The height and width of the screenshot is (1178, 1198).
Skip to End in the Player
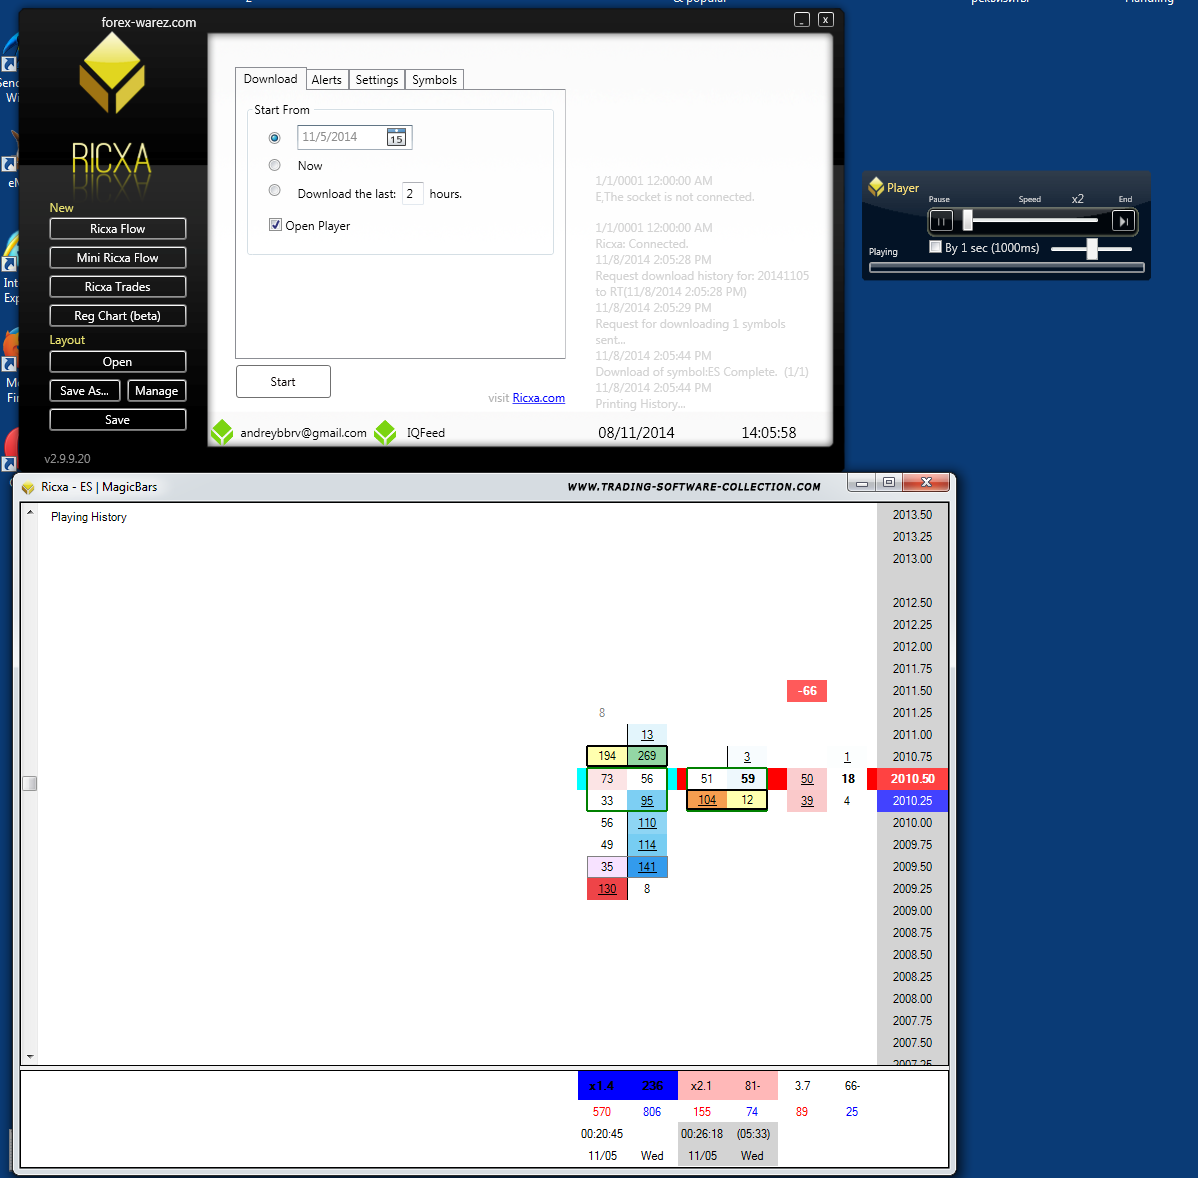pos(1123,221)
